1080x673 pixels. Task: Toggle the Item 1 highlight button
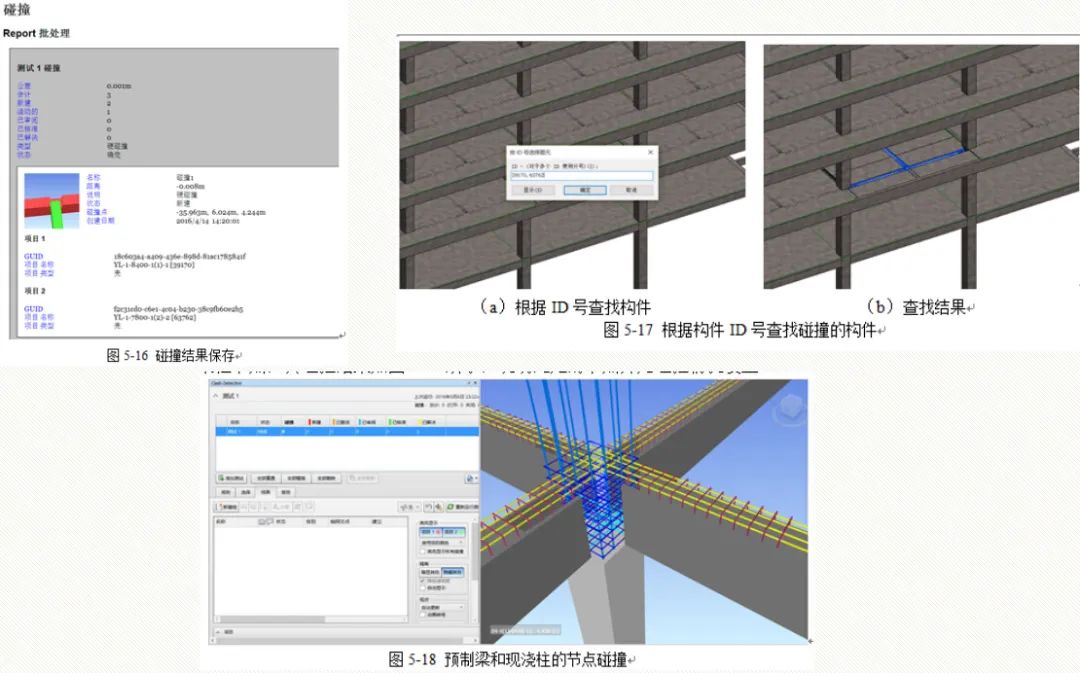(x=430, y=532)
